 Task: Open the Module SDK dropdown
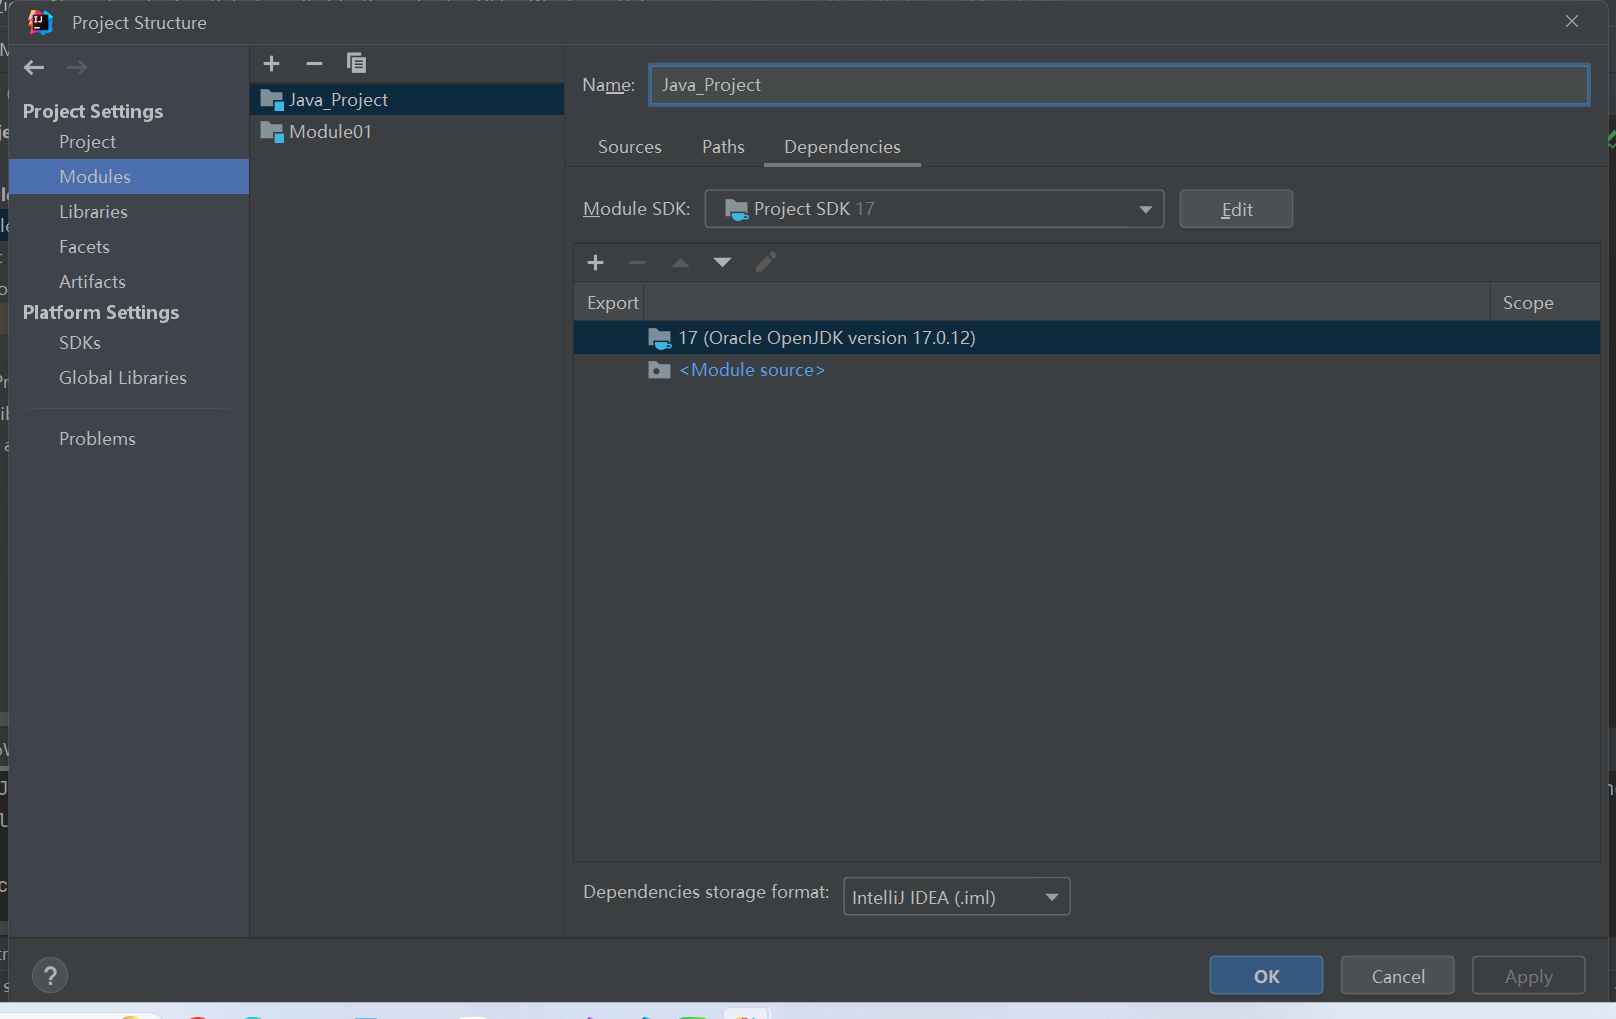coord(934,209)
